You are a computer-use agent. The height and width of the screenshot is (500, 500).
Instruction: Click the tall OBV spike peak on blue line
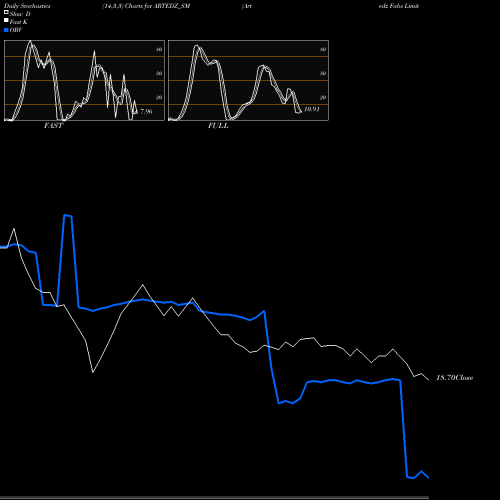click(68, 216)
